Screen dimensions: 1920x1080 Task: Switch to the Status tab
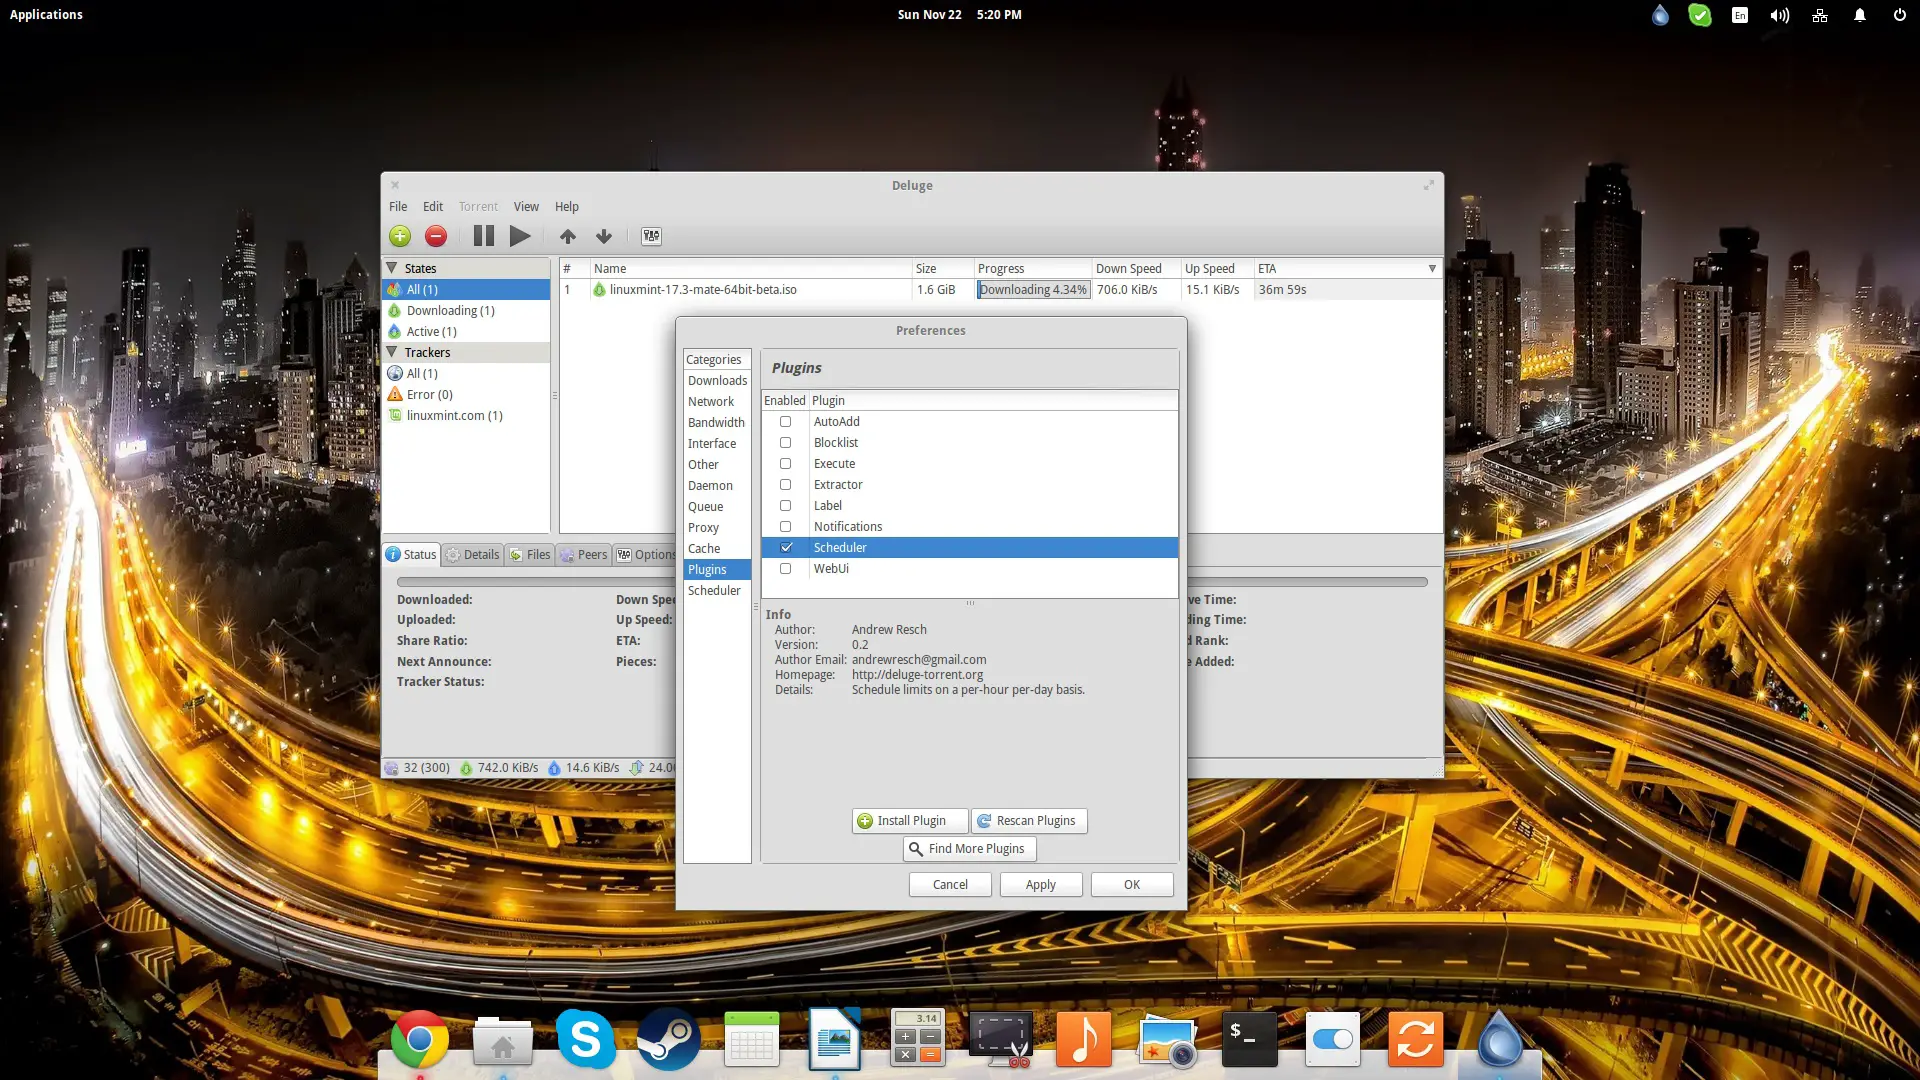coord(412,554)
